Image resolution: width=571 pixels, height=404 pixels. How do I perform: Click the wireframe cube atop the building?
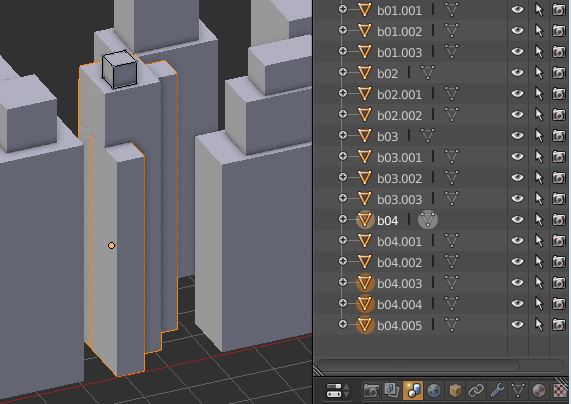coord(119,70)
